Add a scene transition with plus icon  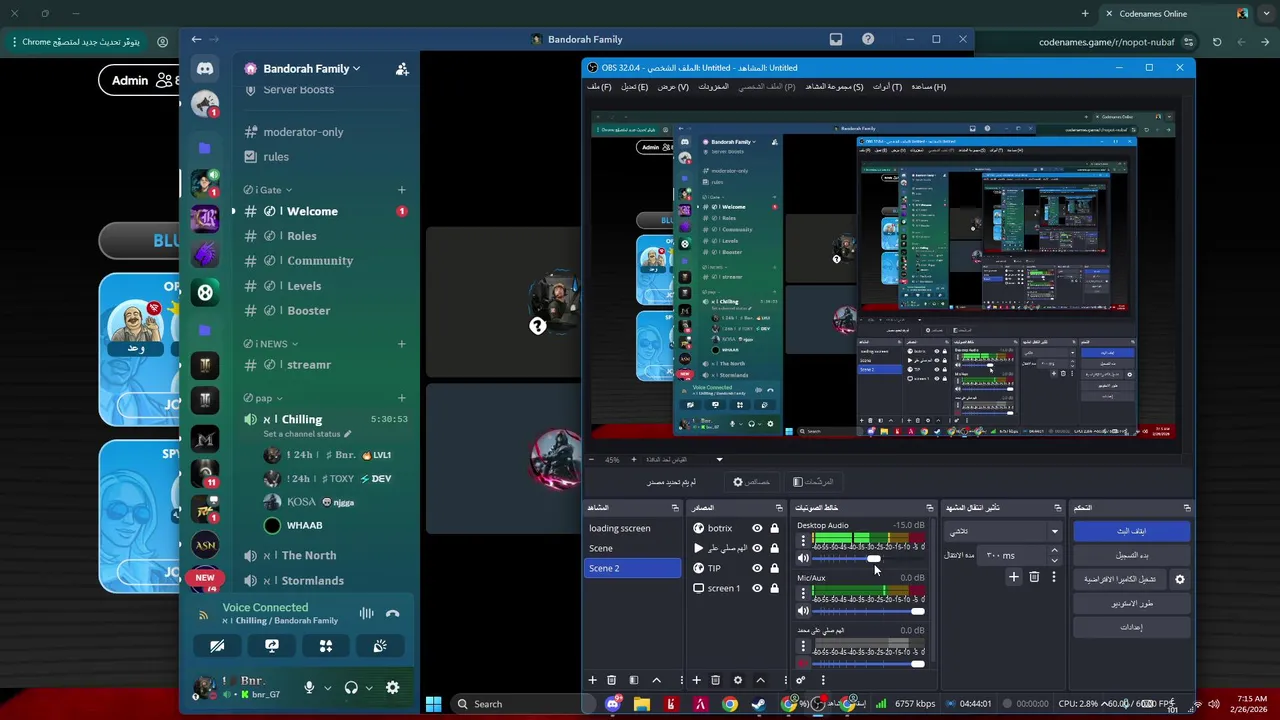1013,577
